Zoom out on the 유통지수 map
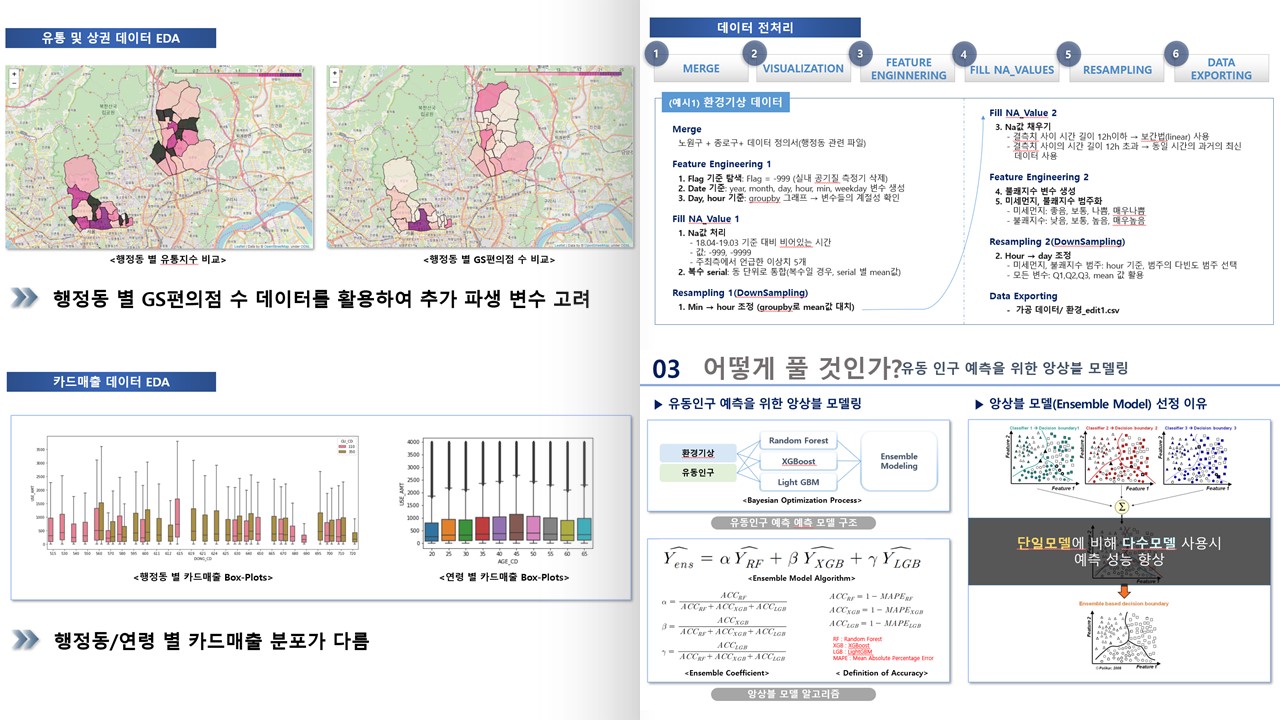 tap(13, 85)
